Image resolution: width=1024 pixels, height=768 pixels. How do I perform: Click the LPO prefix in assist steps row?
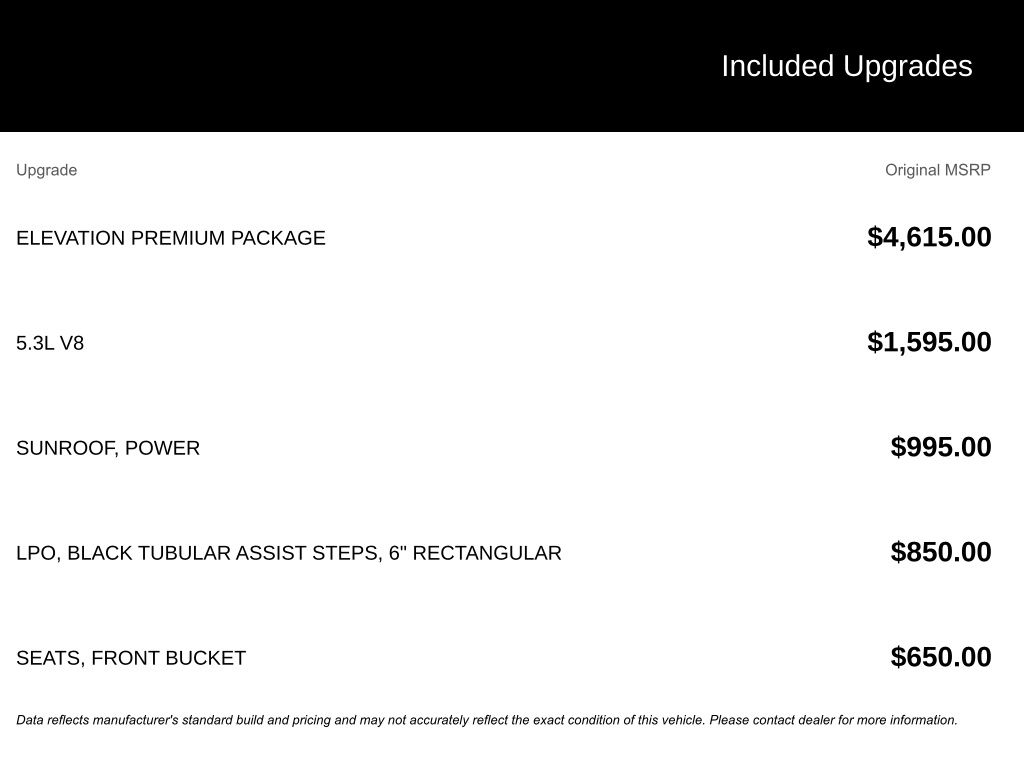tap(36, 553)
